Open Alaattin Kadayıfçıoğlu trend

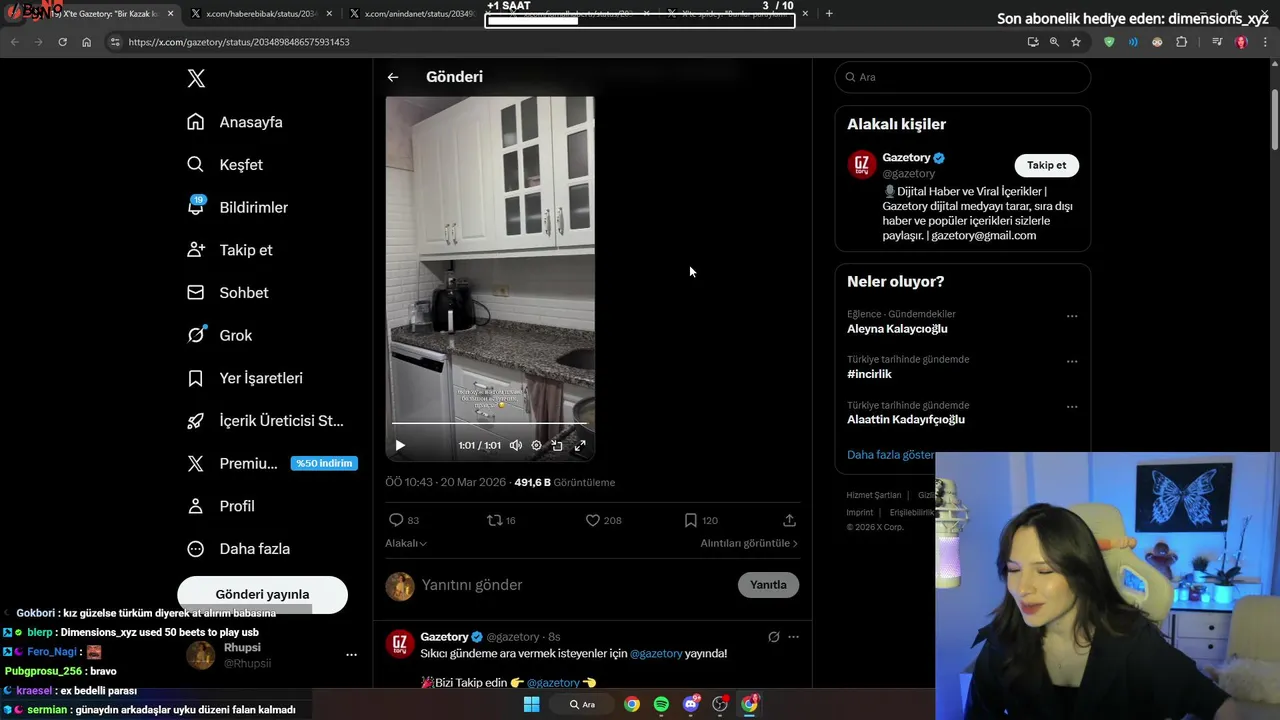click(x=906, y=420)
